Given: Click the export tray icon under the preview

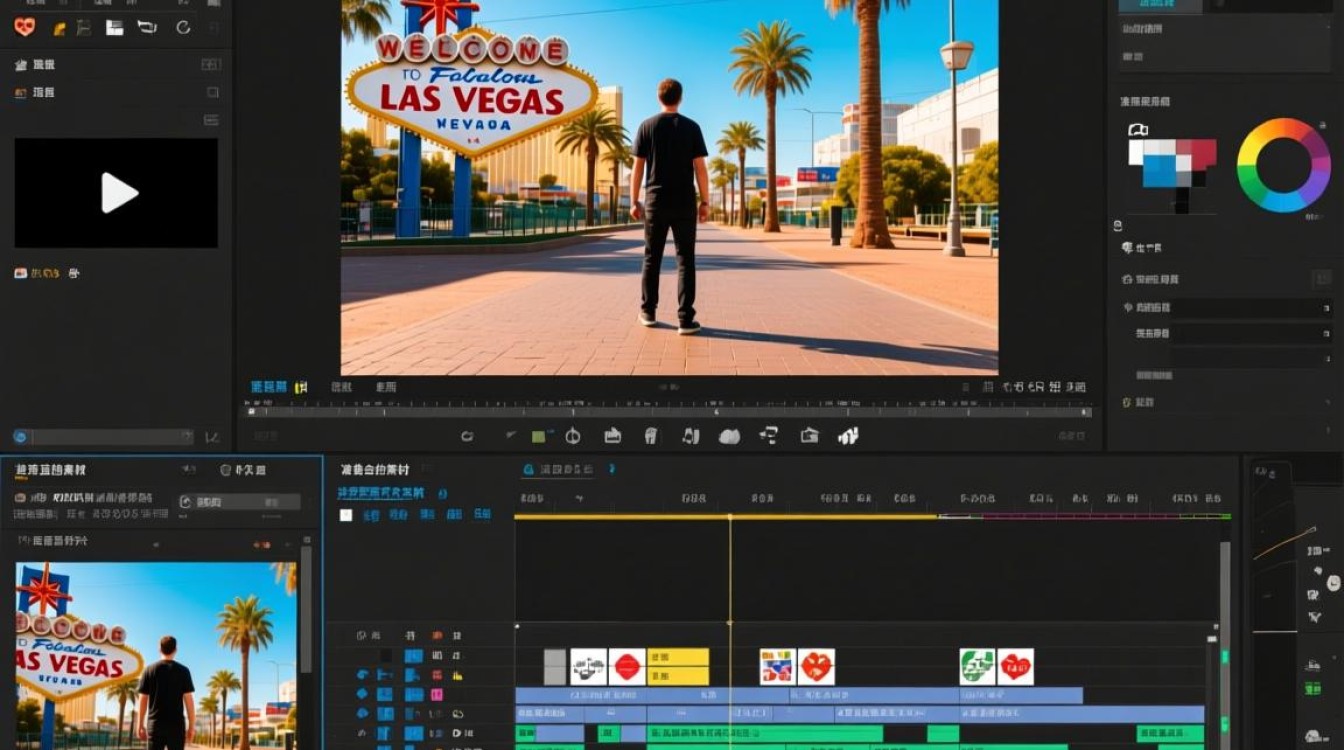Looking at the screenshot, I should coord(613,435).
